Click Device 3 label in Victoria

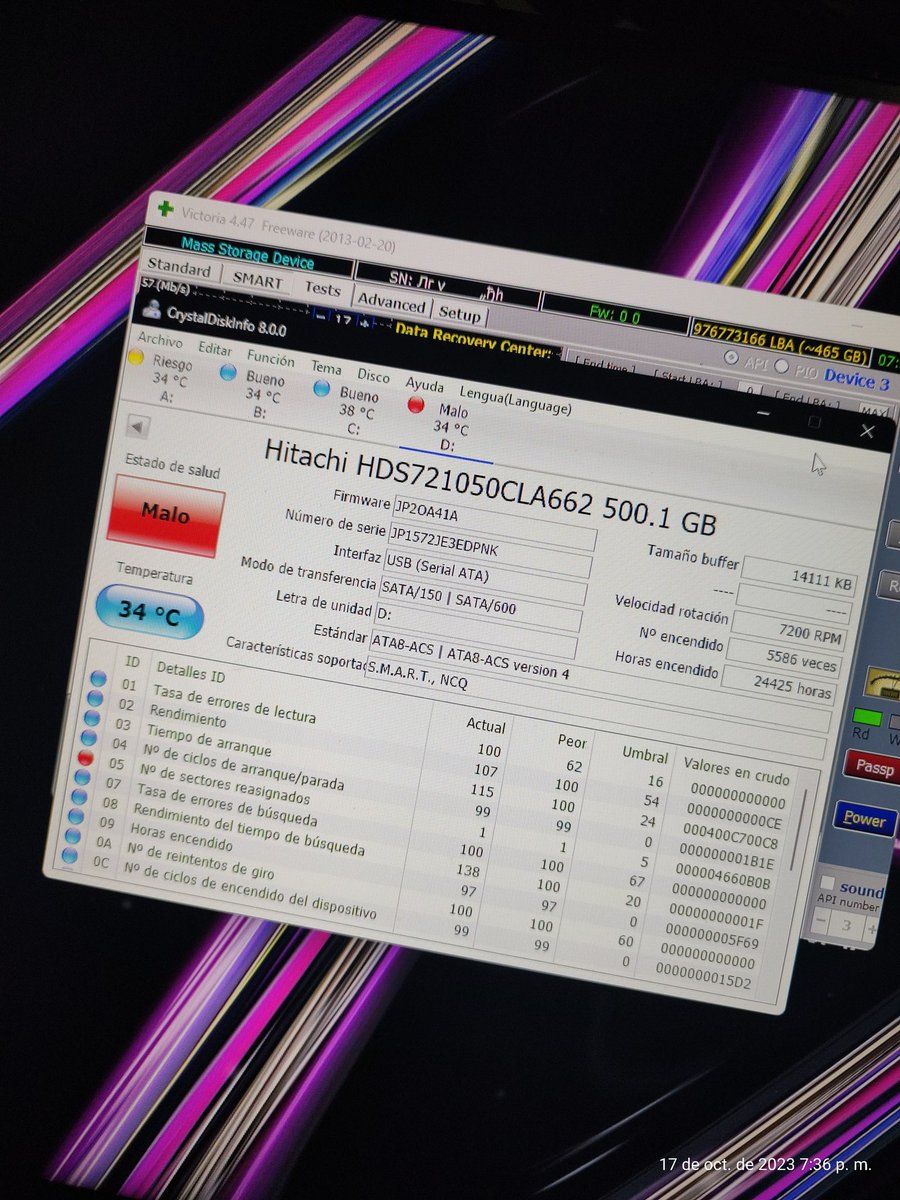tap(856, 380)
